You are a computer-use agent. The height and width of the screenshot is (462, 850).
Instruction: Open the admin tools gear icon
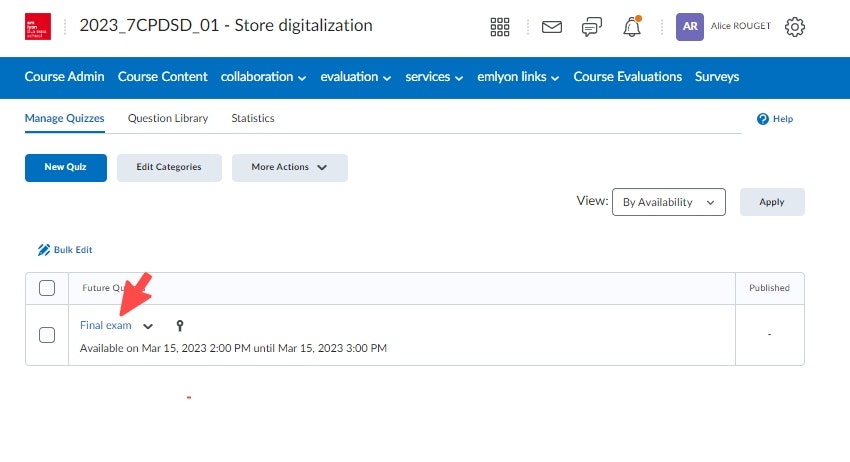tap(795, 27)
